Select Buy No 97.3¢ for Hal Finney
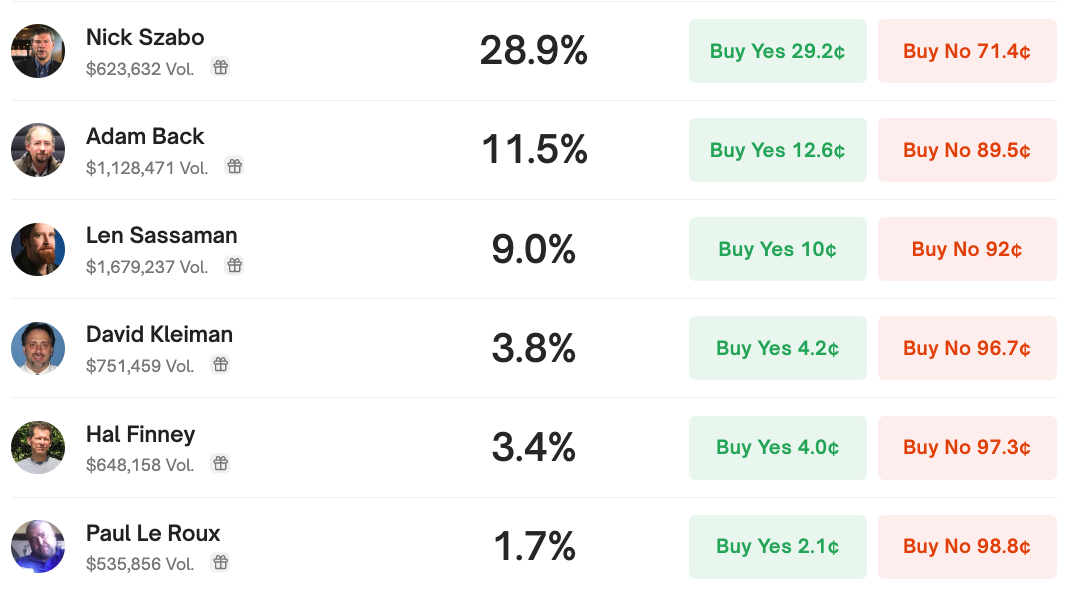Image resolution: width=1072 pixels, height=596 pixels. (967, 448)
